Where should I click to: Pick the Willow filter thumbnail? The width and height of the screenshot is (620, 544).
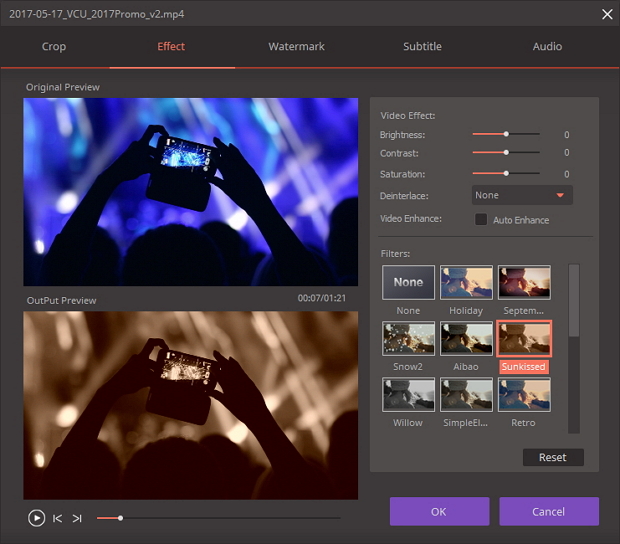pyautogui.click(x=408, y=394)
